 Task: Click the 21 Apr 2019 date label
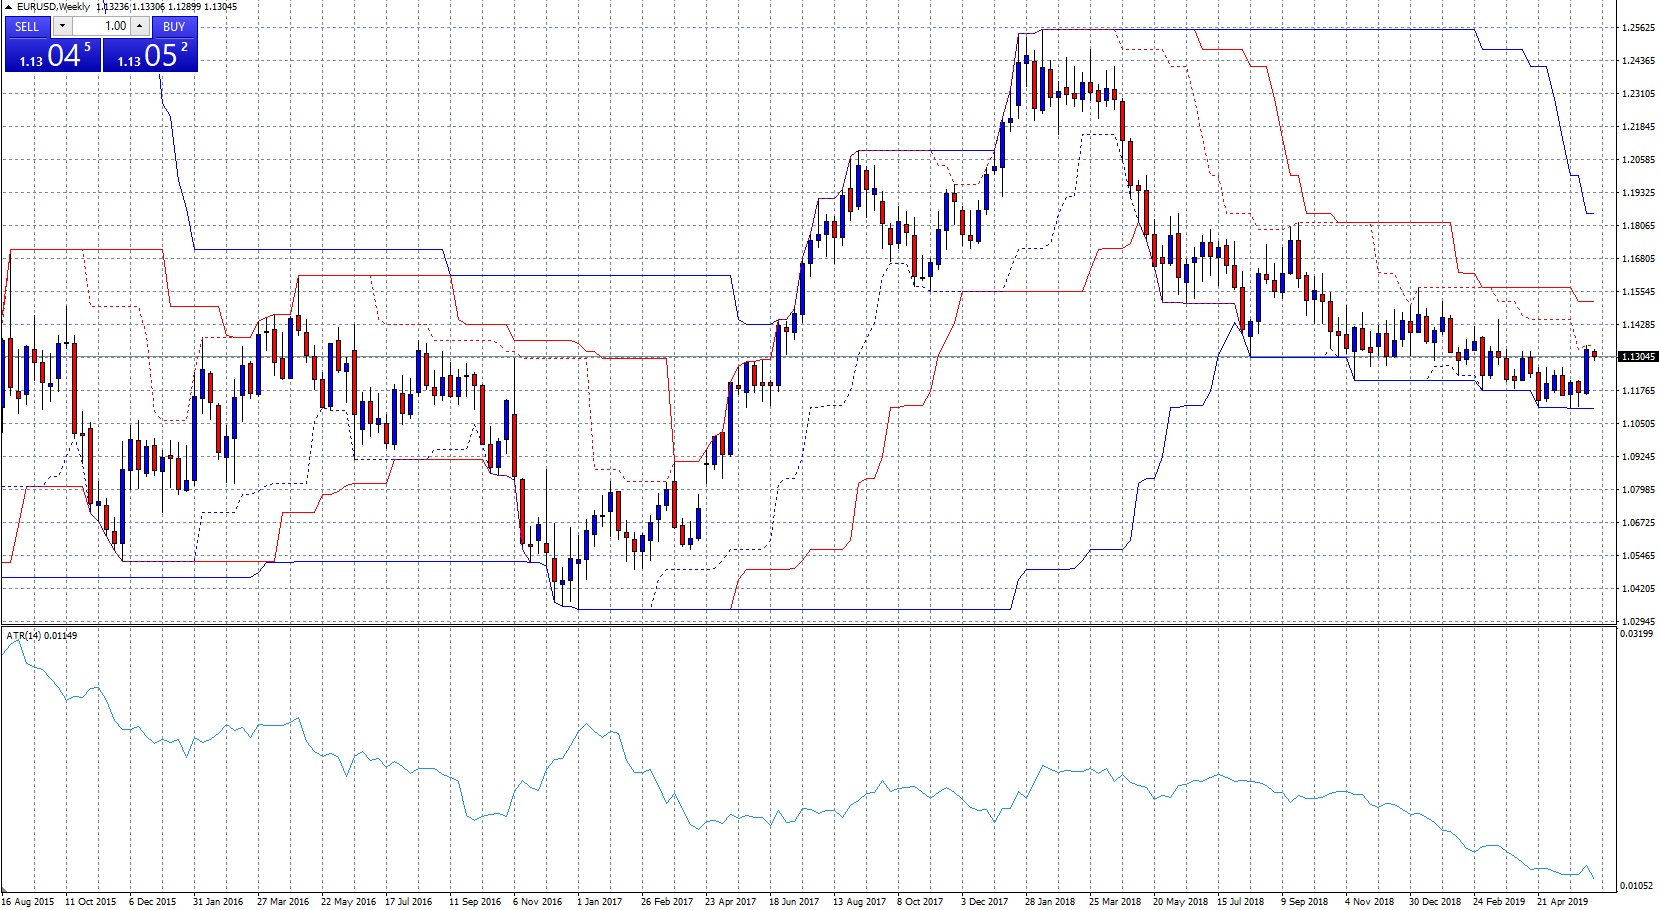point(1563,902)
